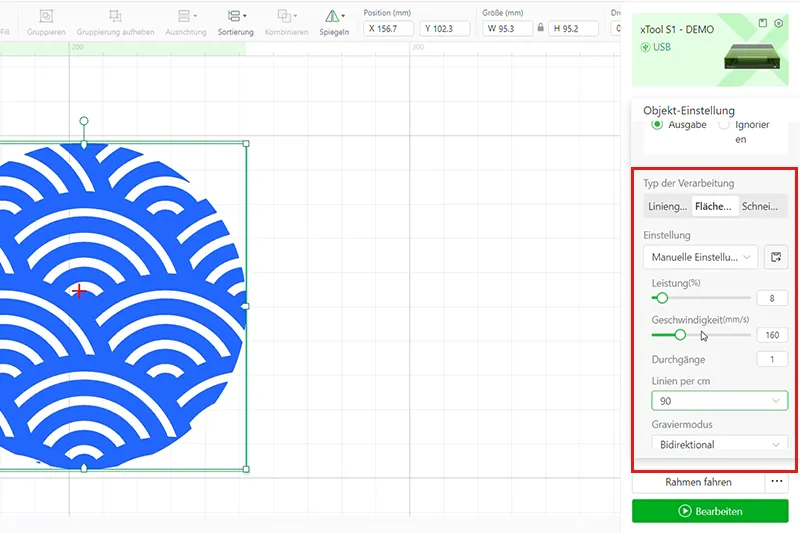Click the W width field
The width and height of the screenshot is (800, 533).
507,29
